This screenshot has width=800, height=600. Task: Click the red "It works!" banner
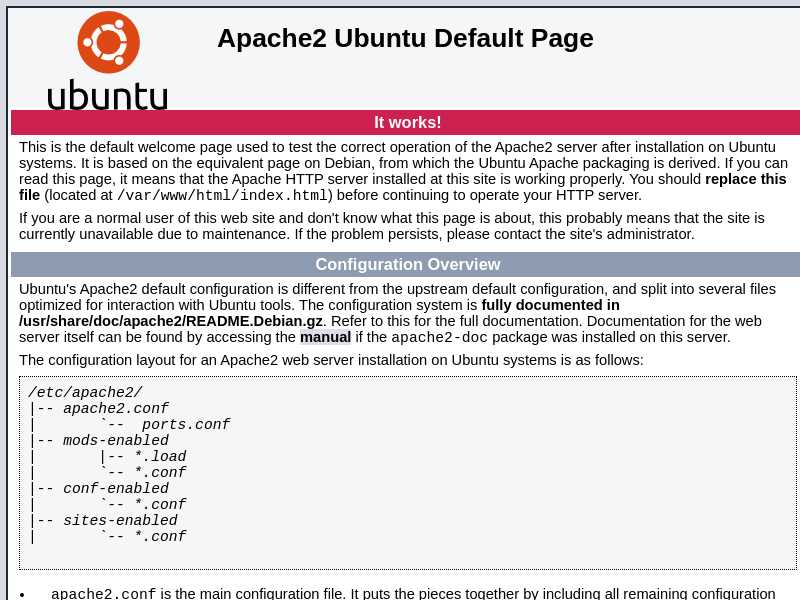(x=407, y=122)
